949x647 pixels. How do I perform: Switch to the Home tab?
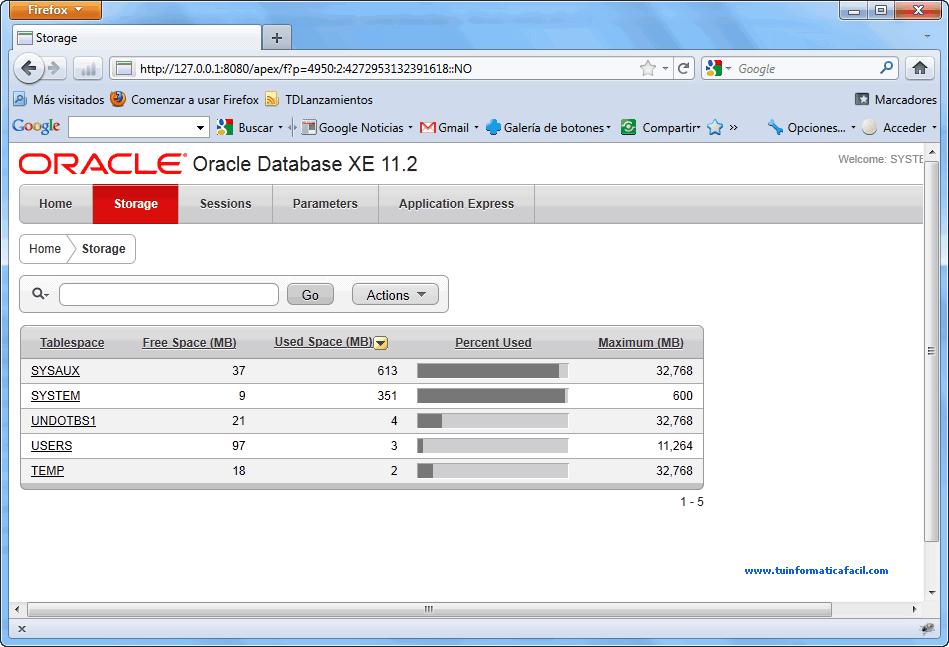click(56, 204)
